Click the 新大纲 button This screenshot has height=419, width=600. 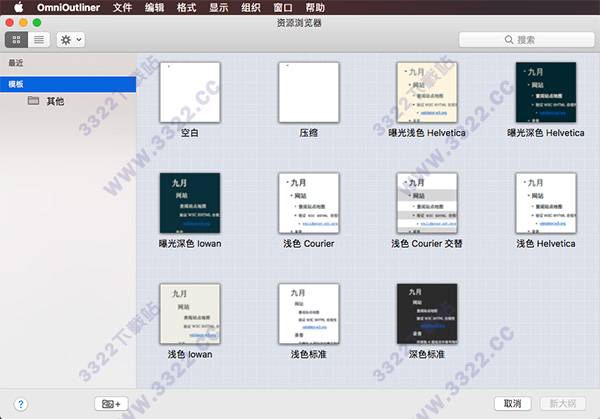point(562,403)
